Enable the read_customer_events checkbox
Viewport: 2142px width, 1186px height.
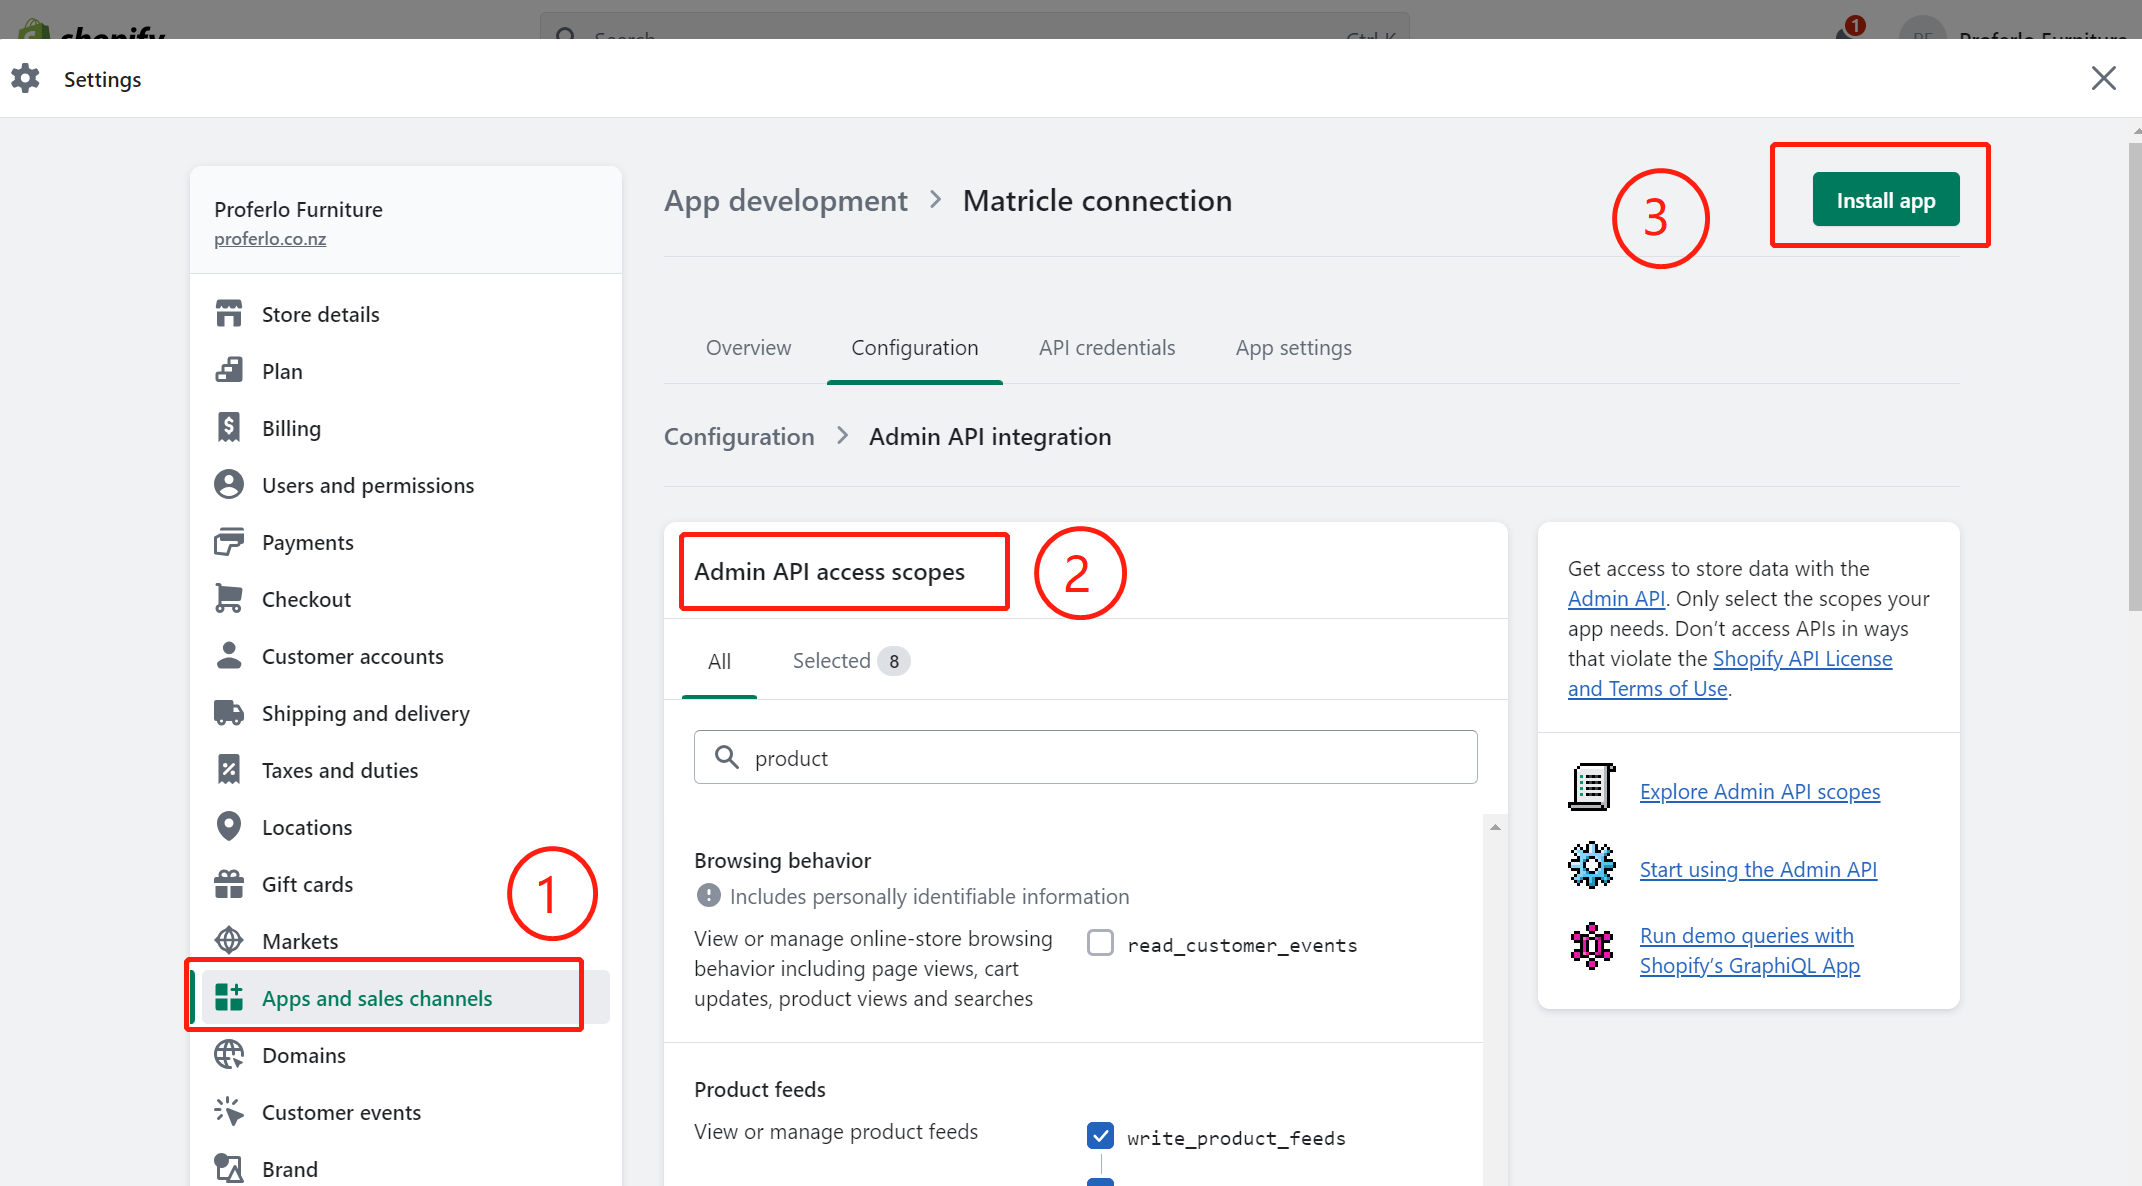pyautogui.click(x=1100, y=943)
